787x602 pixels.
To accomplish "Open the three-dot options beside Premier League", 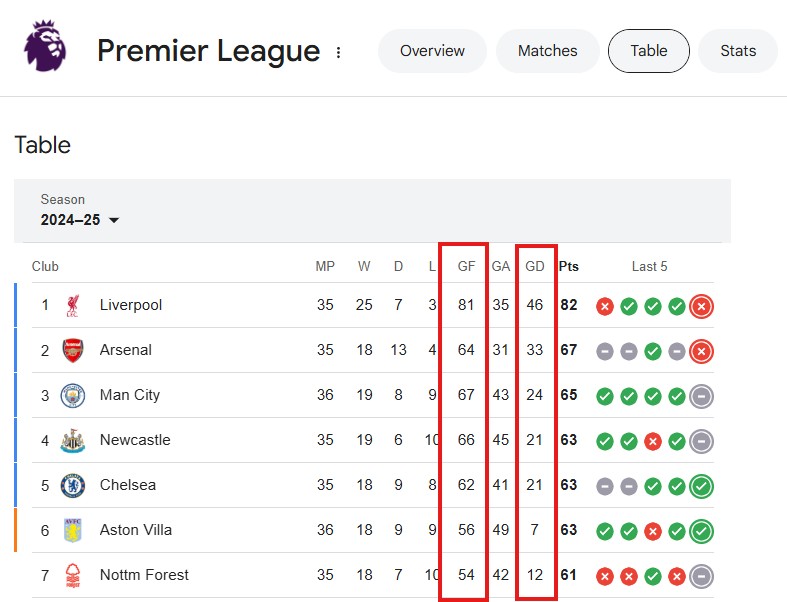I will click(338, 52).
